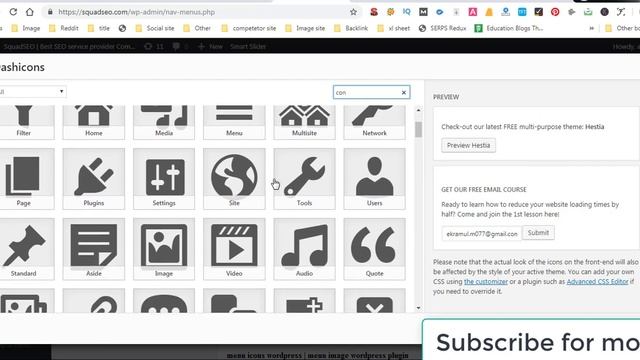Pick the Quote dashicon
The width and height of the screenshot is (640, 360).
click(374, 249)
